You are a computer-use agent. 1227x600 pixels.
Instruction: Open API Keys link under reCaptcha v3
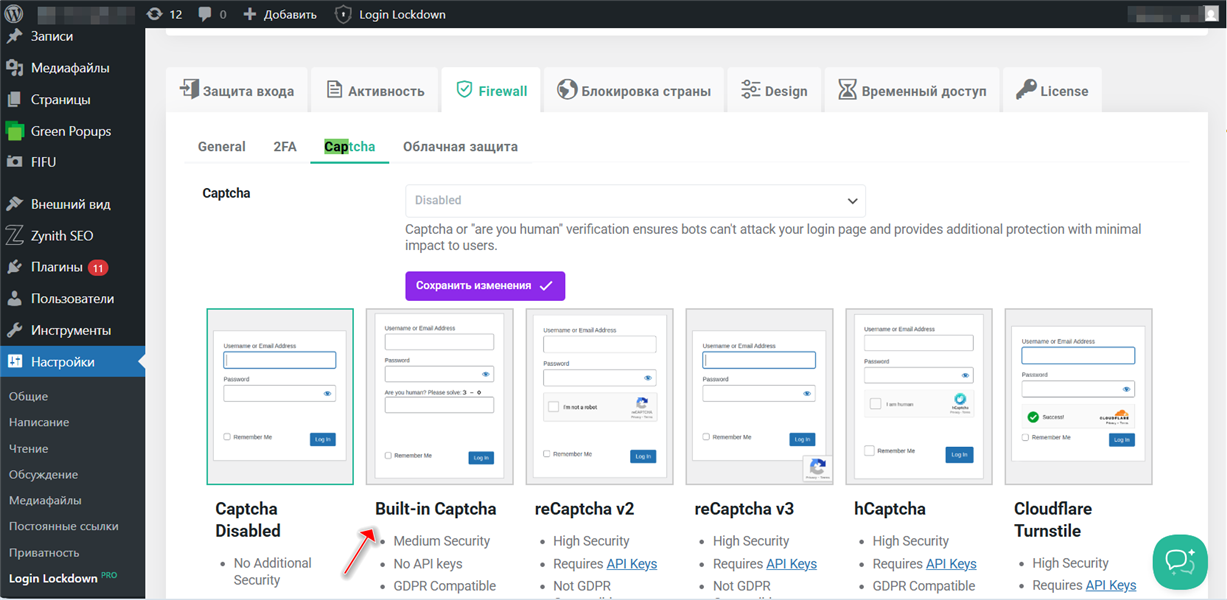(791, 563)
